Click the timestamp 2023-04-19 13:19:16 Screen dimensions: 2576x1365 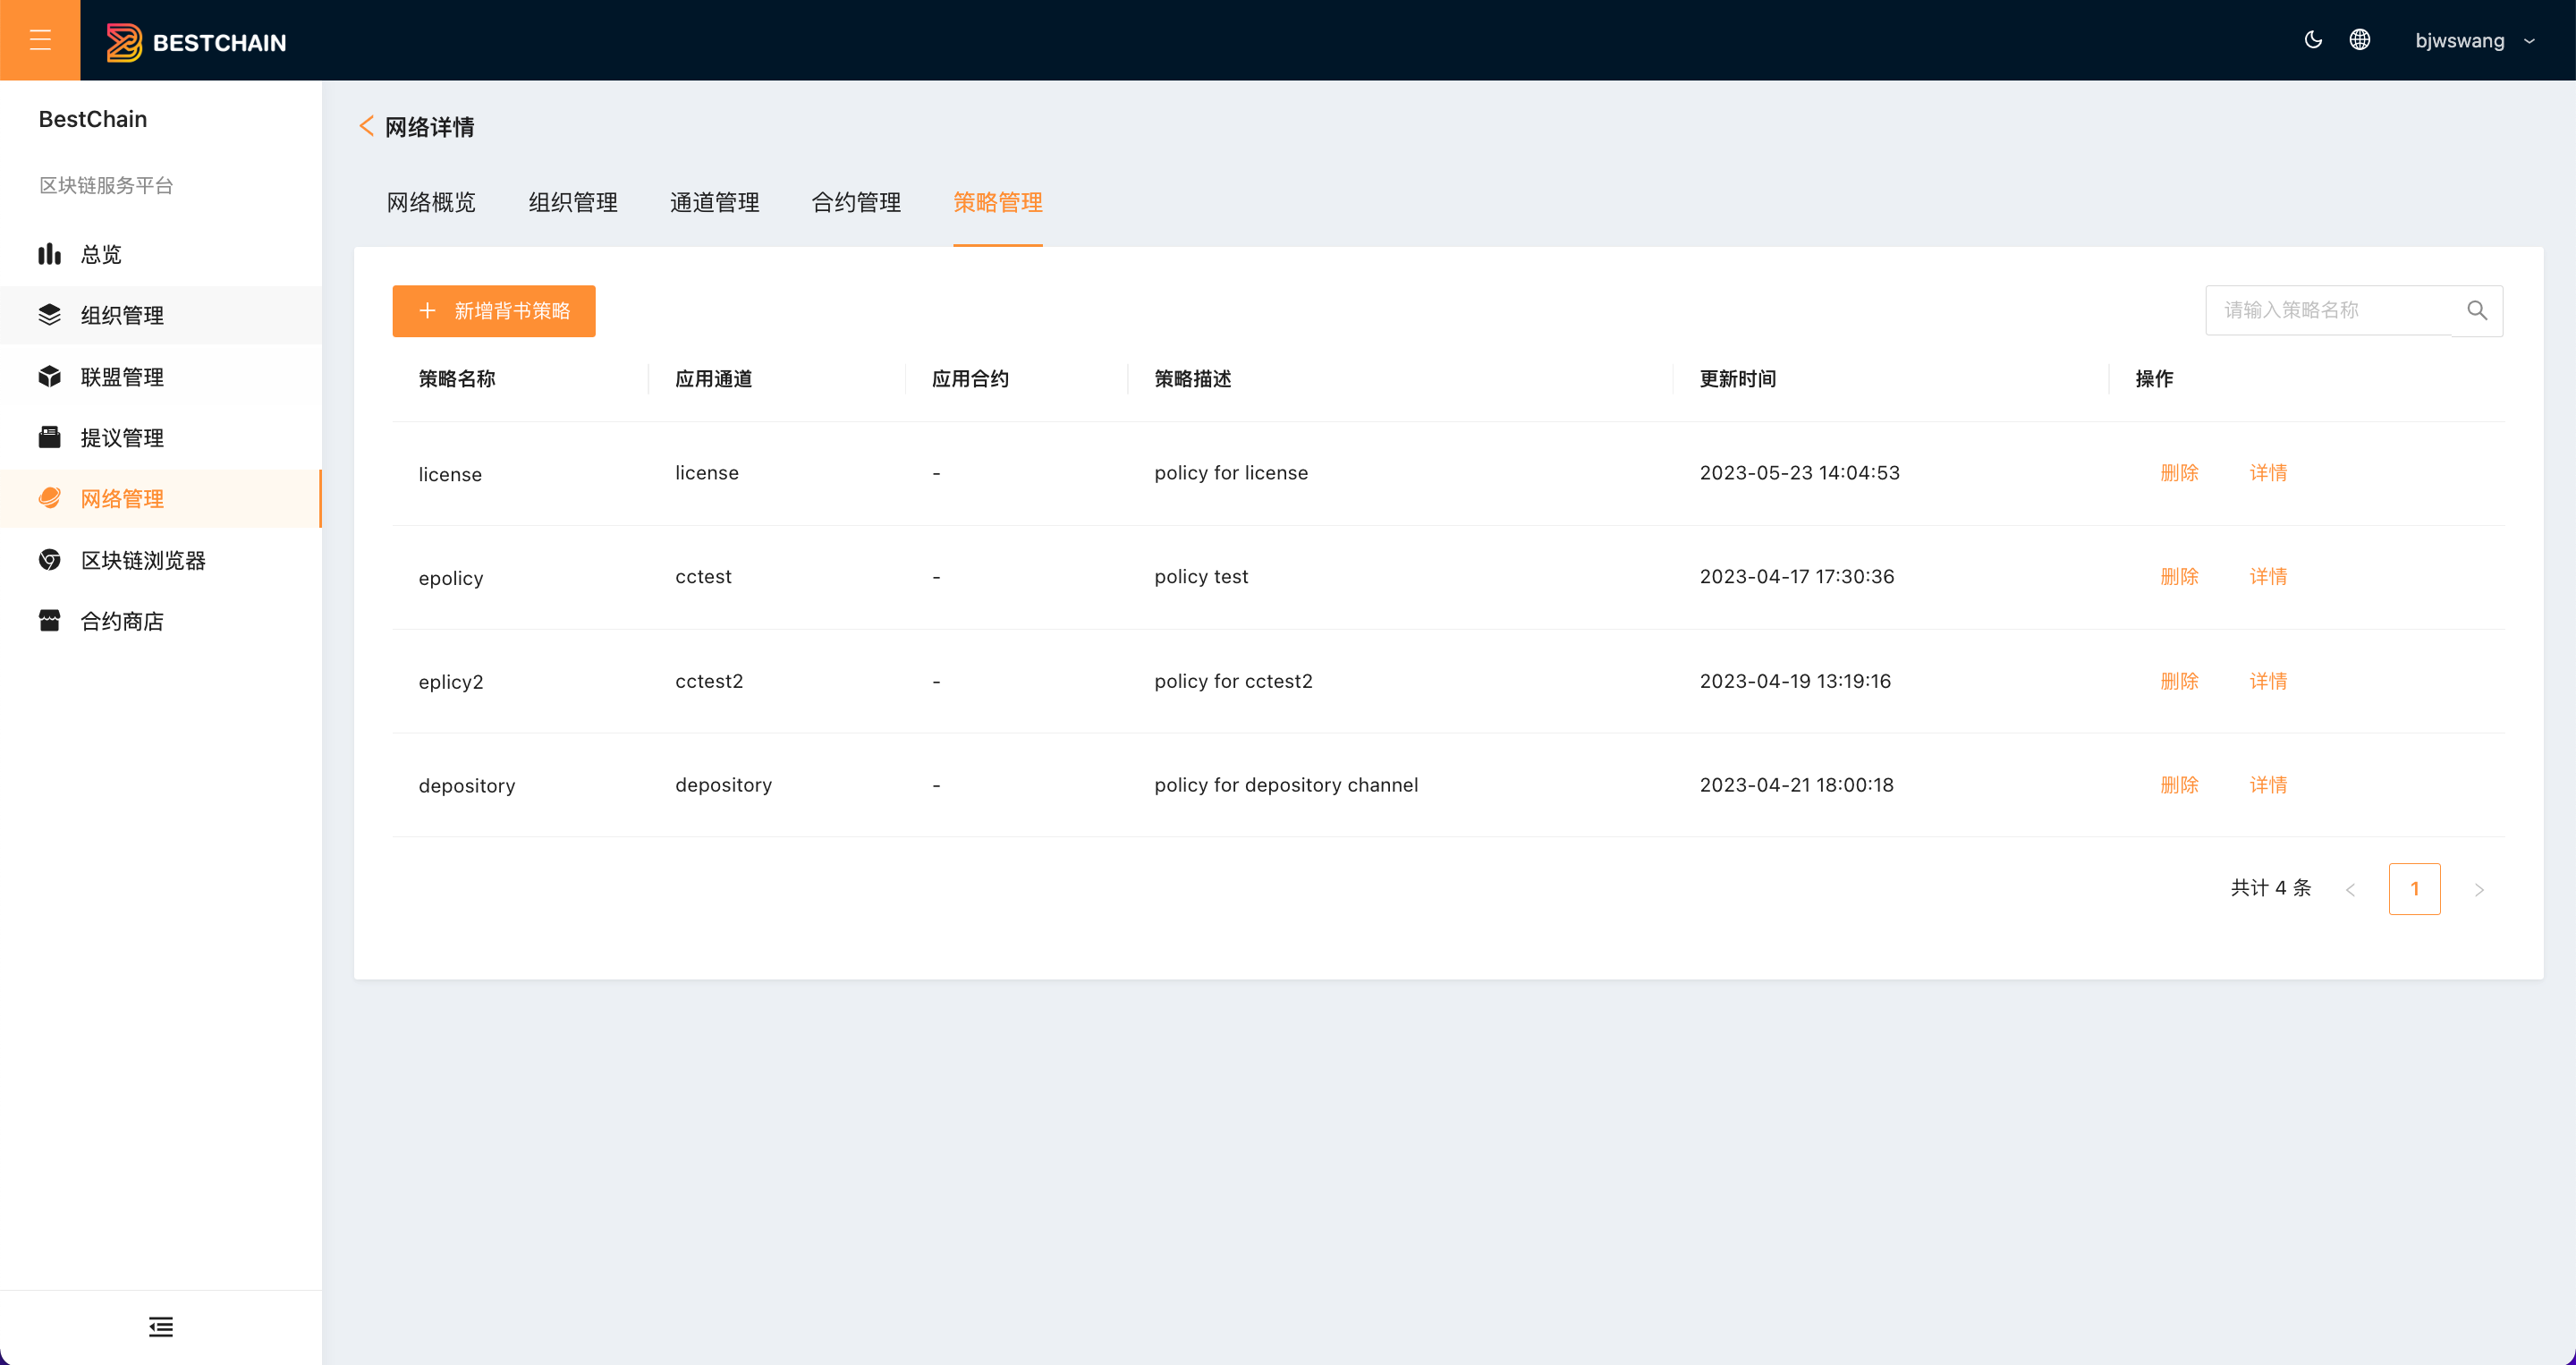(x=1795, y=681)
